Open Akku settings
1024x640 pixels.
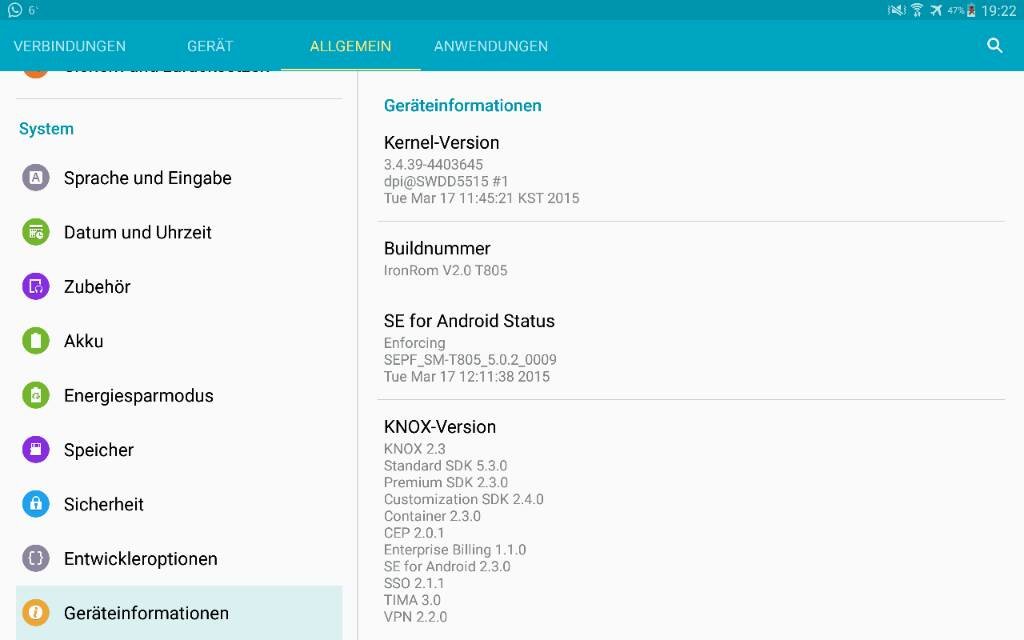click(x=179, y=341)
